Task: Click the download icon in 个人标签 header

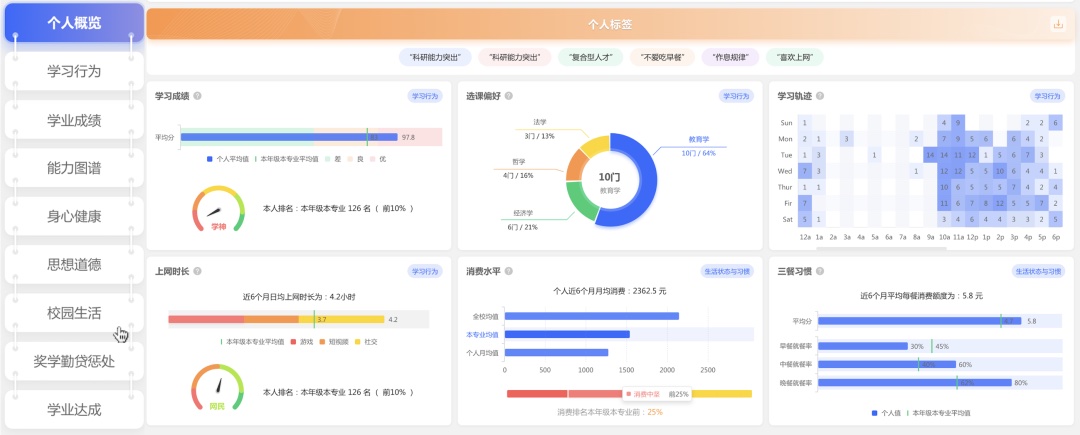Action: pos(1057,24)
